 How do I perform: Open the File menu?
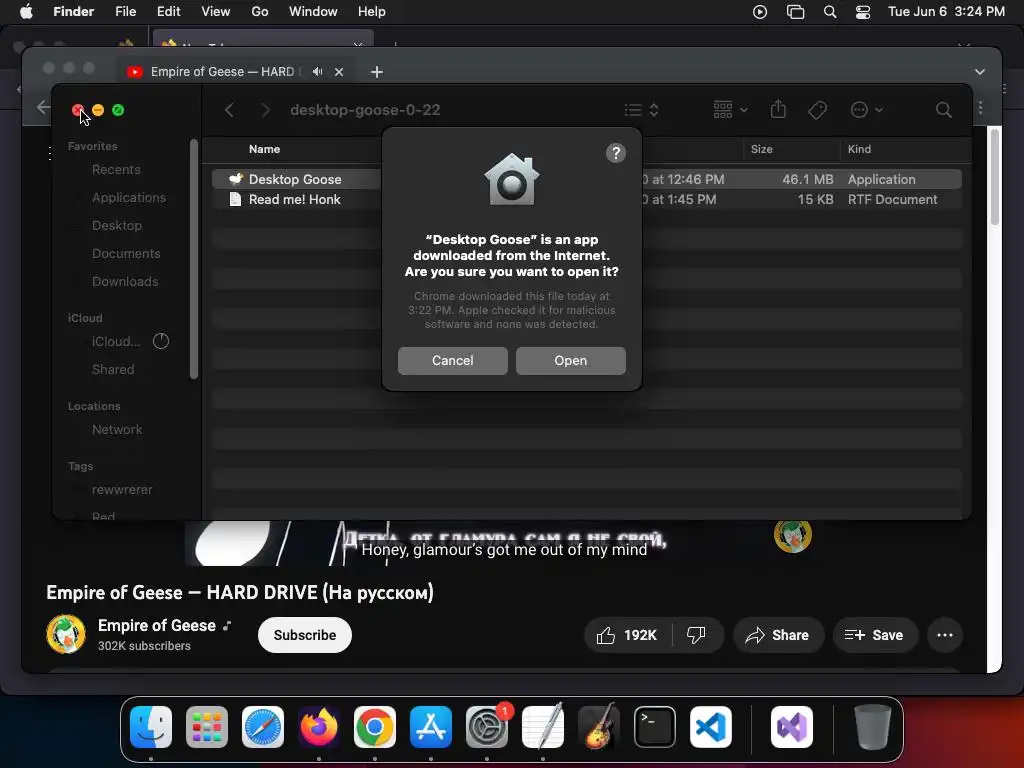pyautogui.click(x=125, y=12)
